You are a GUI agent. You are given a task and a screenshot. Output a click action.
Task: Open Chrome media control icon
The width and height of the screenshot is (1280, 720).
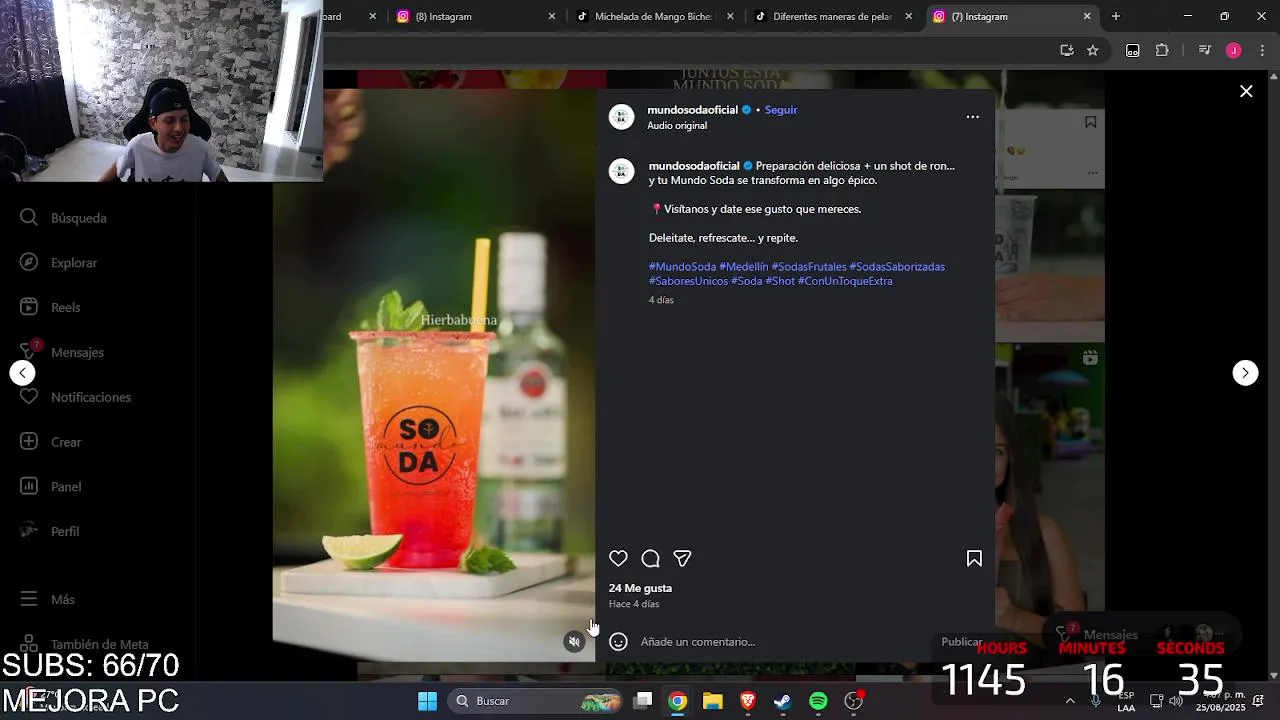(1204, 50)
